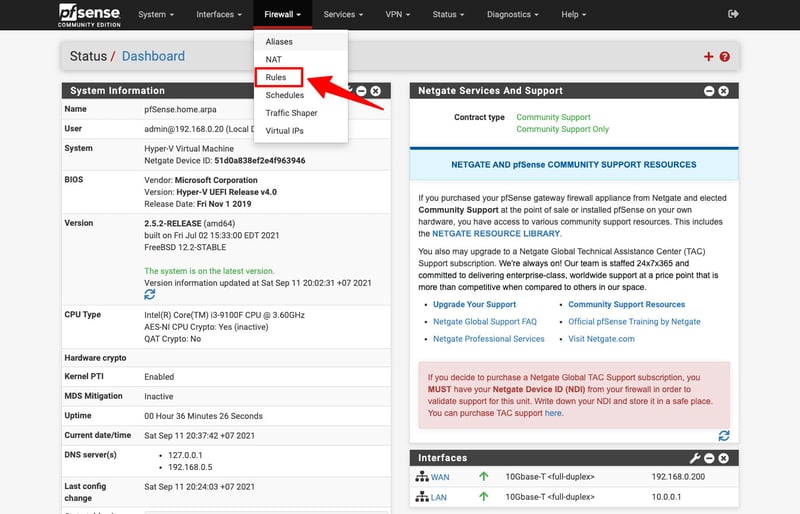Open Visit Netgate.com link
The height and width of the screenshot is (514, 800).
tap(602, 339)
